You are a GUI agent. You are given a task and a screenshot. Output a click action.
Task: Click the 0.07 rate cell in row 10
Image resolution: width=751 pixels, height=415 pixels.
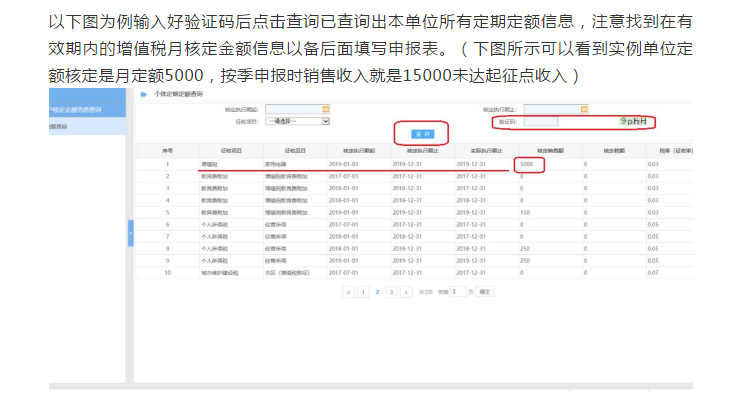coord(653,273)
